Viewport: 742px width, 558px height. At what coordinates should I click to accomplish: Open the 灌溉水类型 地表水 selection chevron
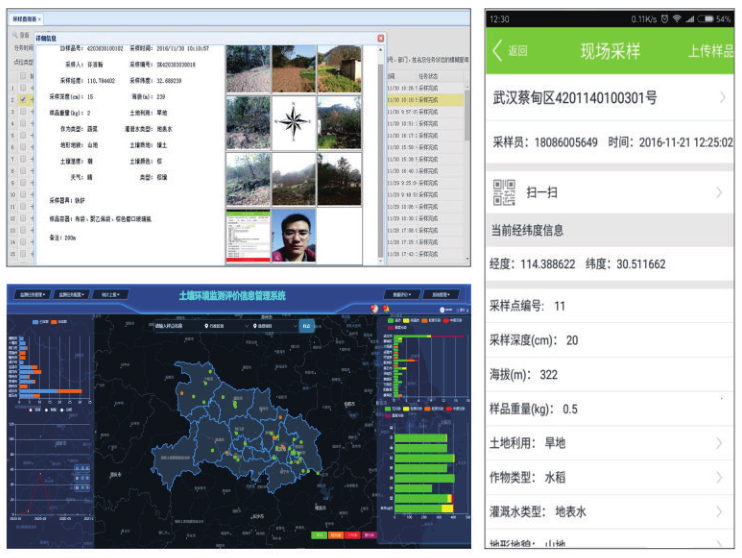719,512
